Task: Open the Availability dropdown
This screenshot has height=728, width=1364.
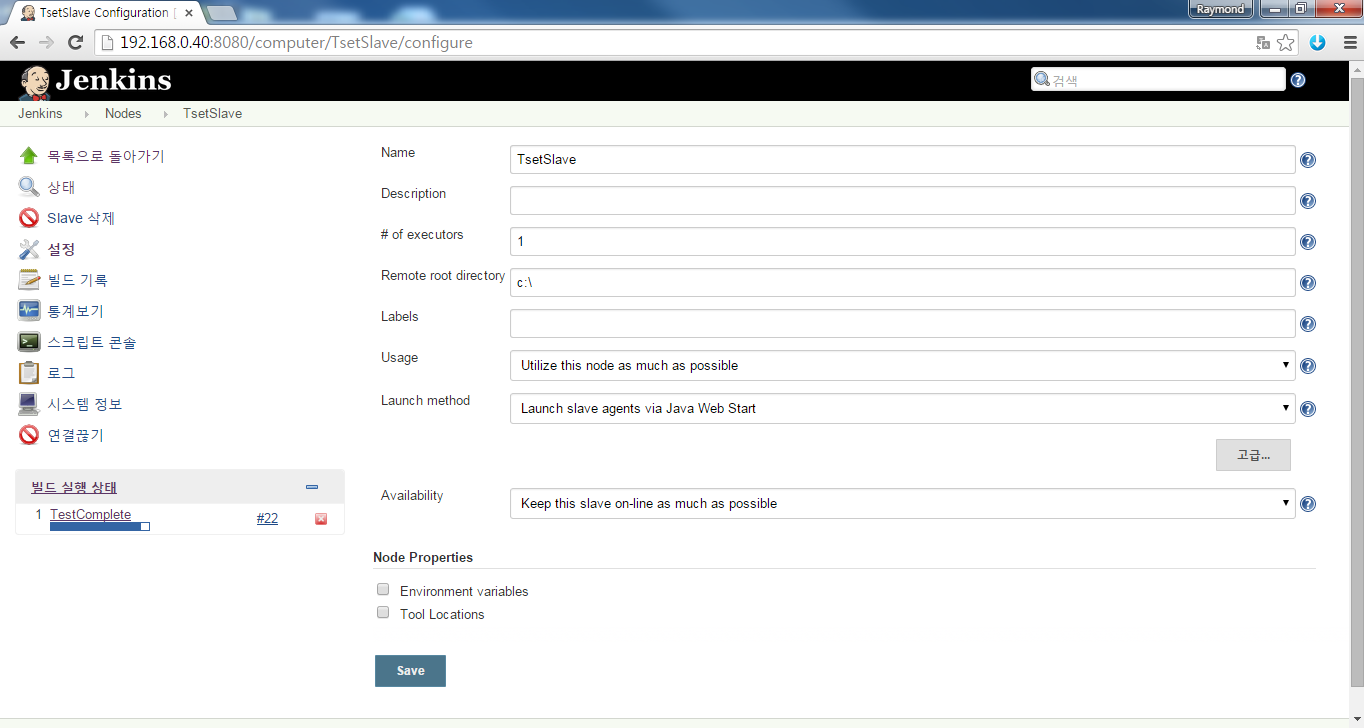Action: (x=902, y=504)
